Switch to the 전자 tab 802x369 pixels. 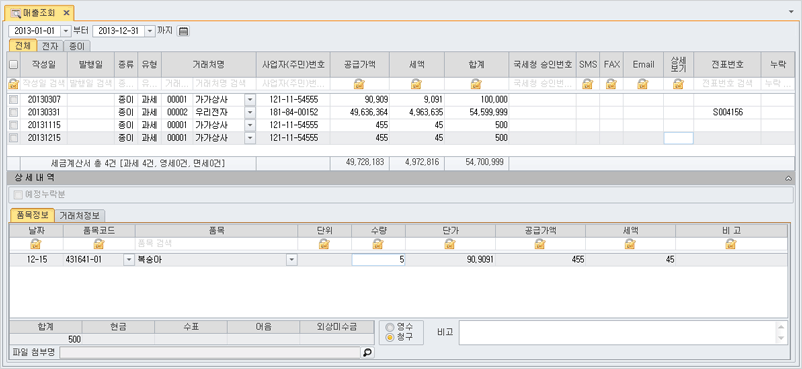tap(50, 46)
